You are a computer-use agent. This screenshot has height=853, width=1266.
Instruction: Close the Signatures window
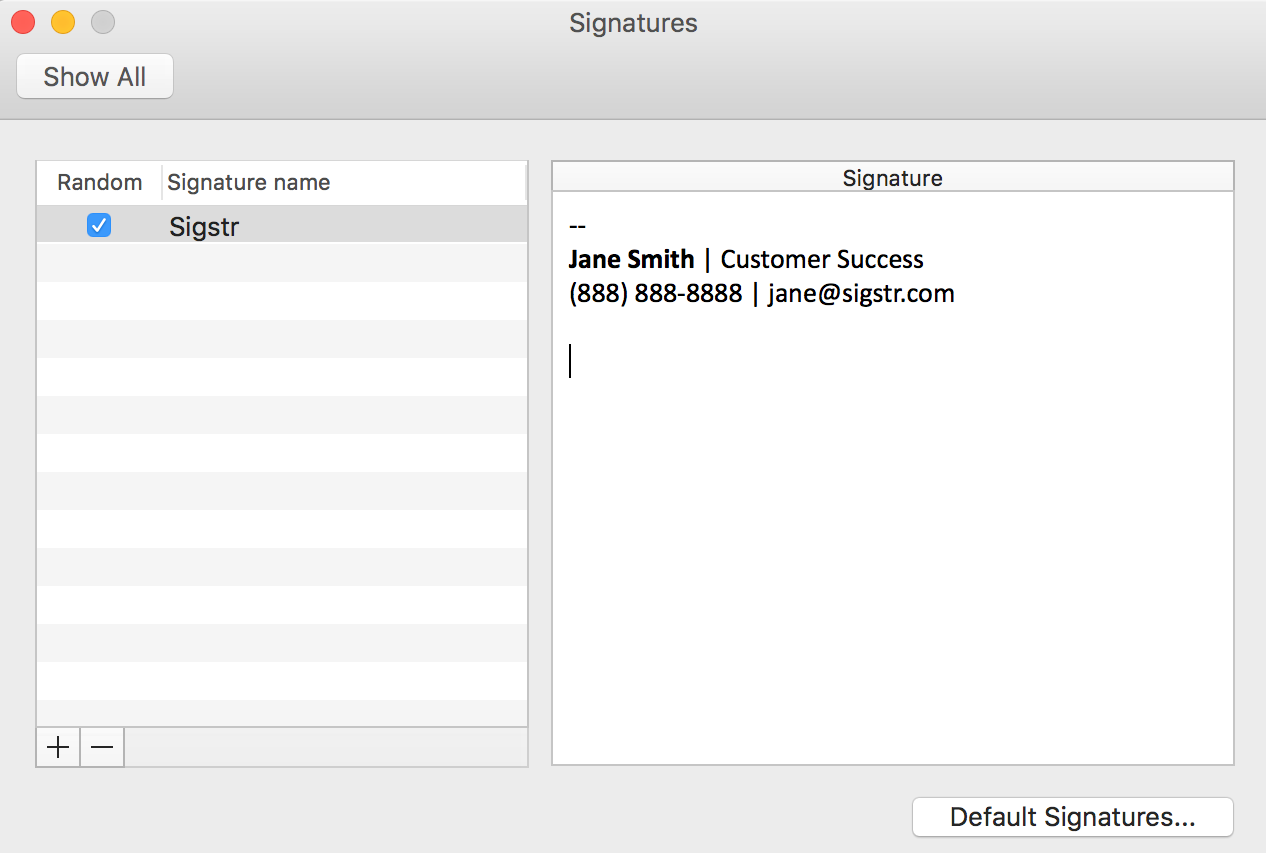click(x=23, y=22)
